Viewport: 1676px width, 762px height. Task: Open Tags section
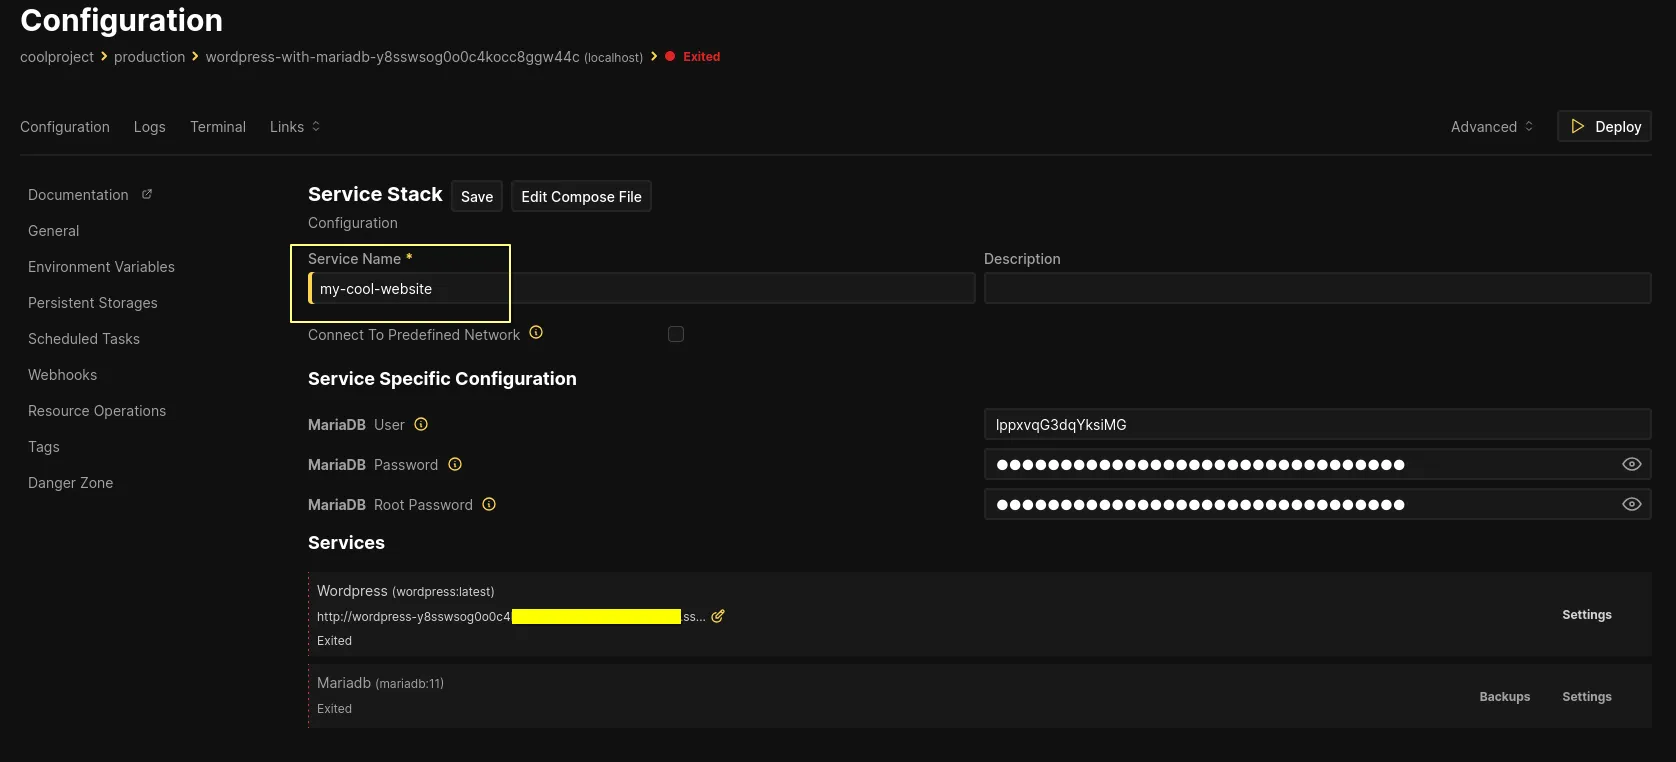click(44, 447)
